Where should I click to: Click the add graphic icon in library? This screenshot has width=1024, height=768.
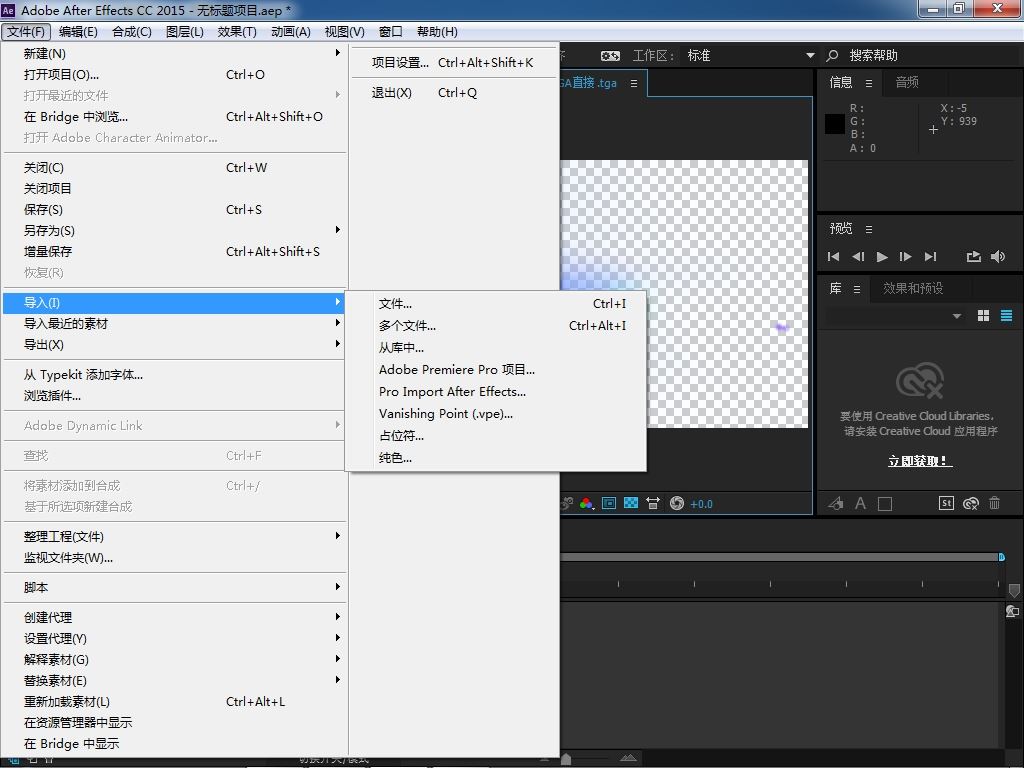836,504
